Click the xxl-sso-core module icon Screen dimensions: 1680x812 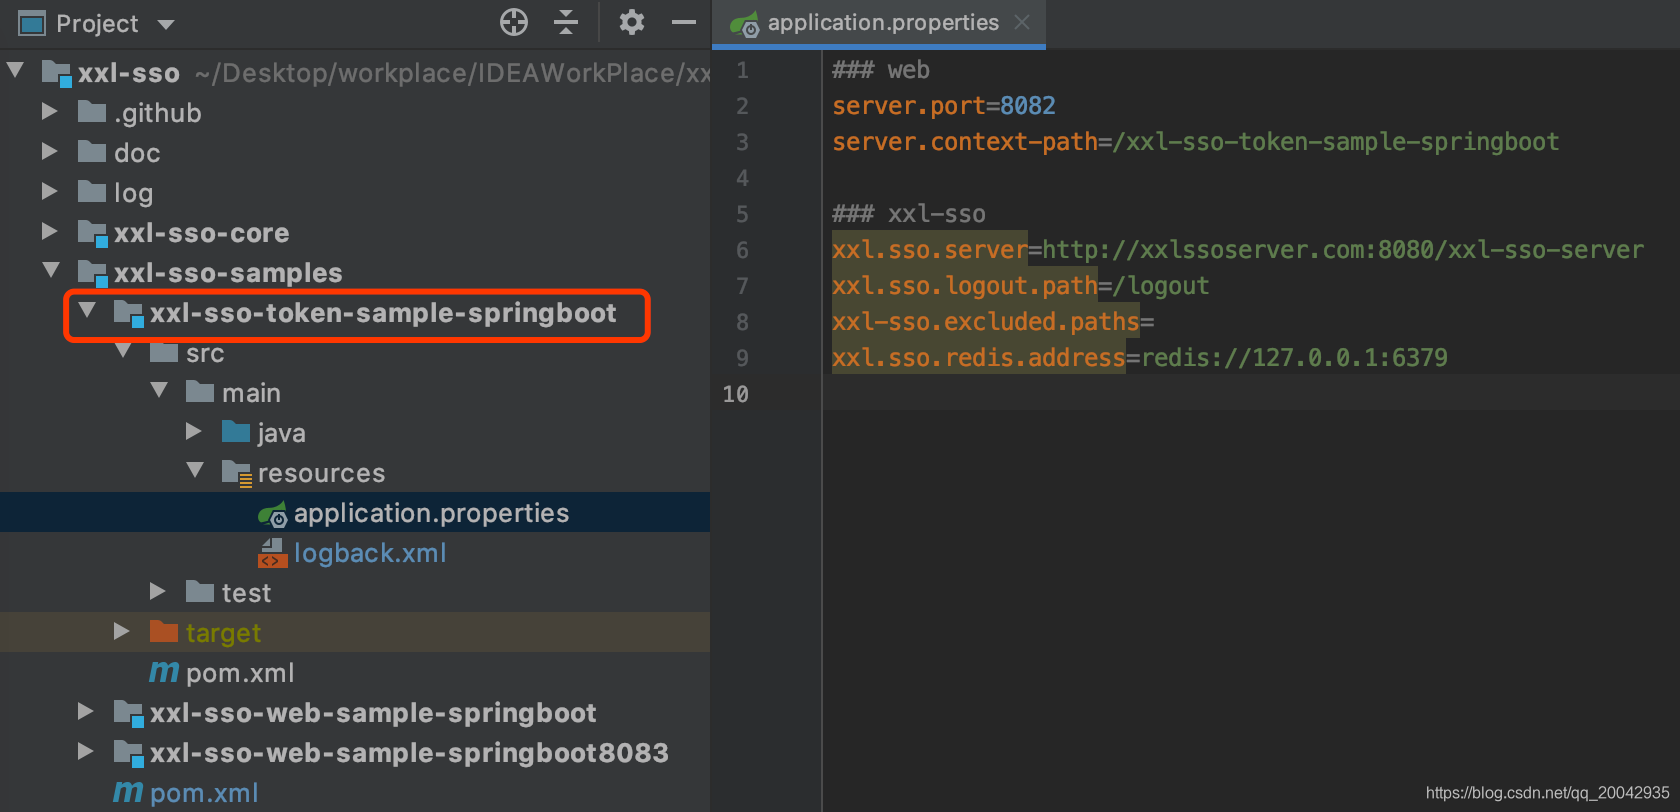point(93,233)
